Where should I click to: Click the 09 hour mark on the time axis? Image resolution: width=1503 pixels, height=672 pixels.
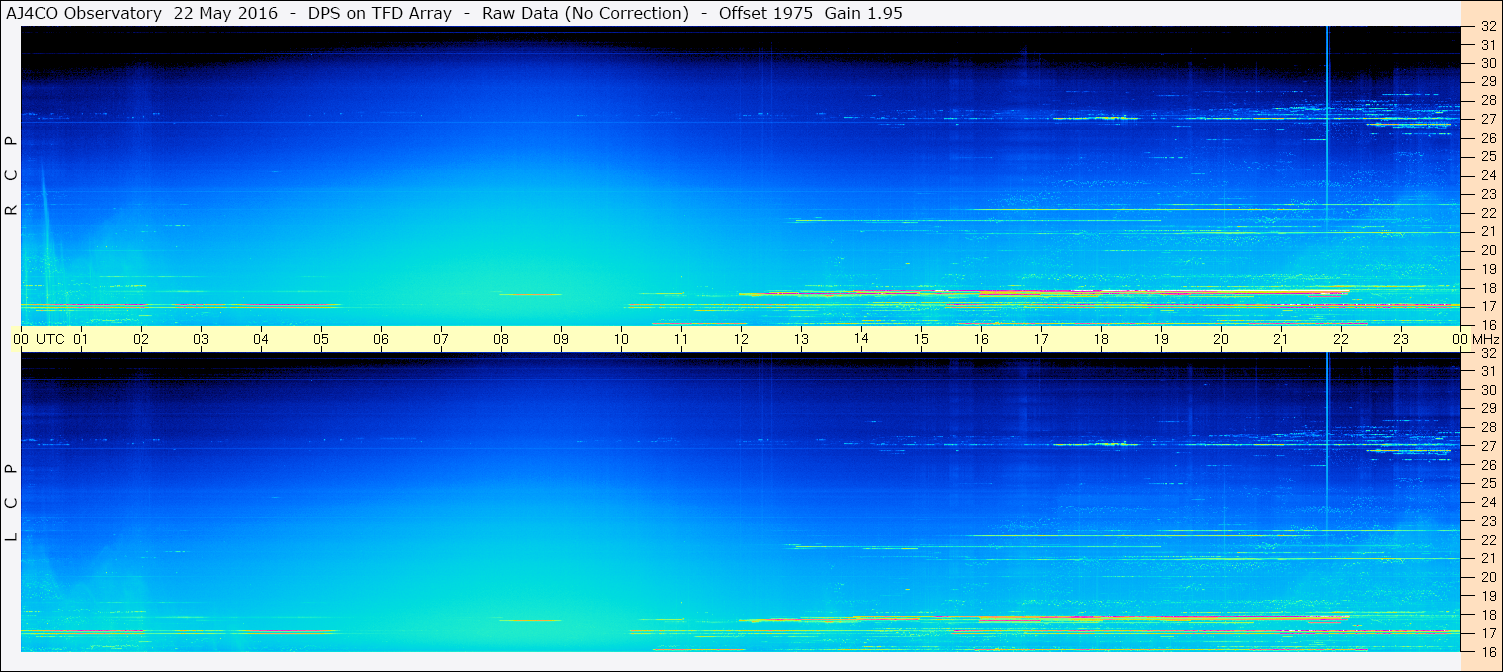pyautogui.click(x=561, y=339)
